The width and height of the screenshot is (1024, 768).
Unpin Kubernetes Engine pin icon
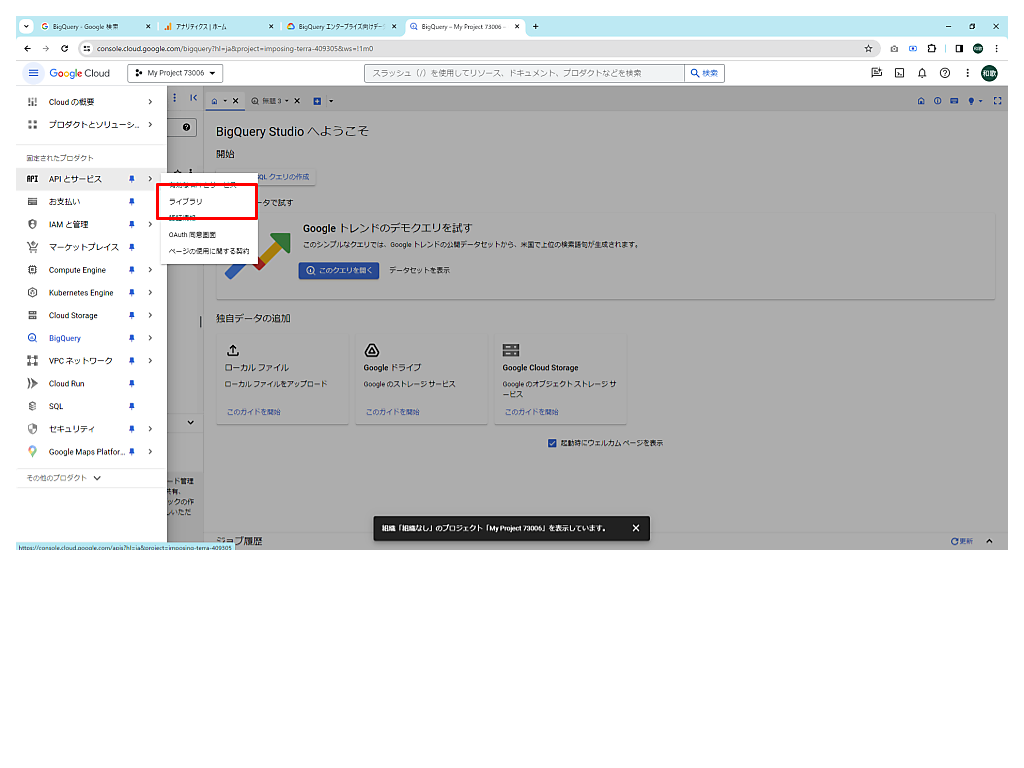(131, 293)
